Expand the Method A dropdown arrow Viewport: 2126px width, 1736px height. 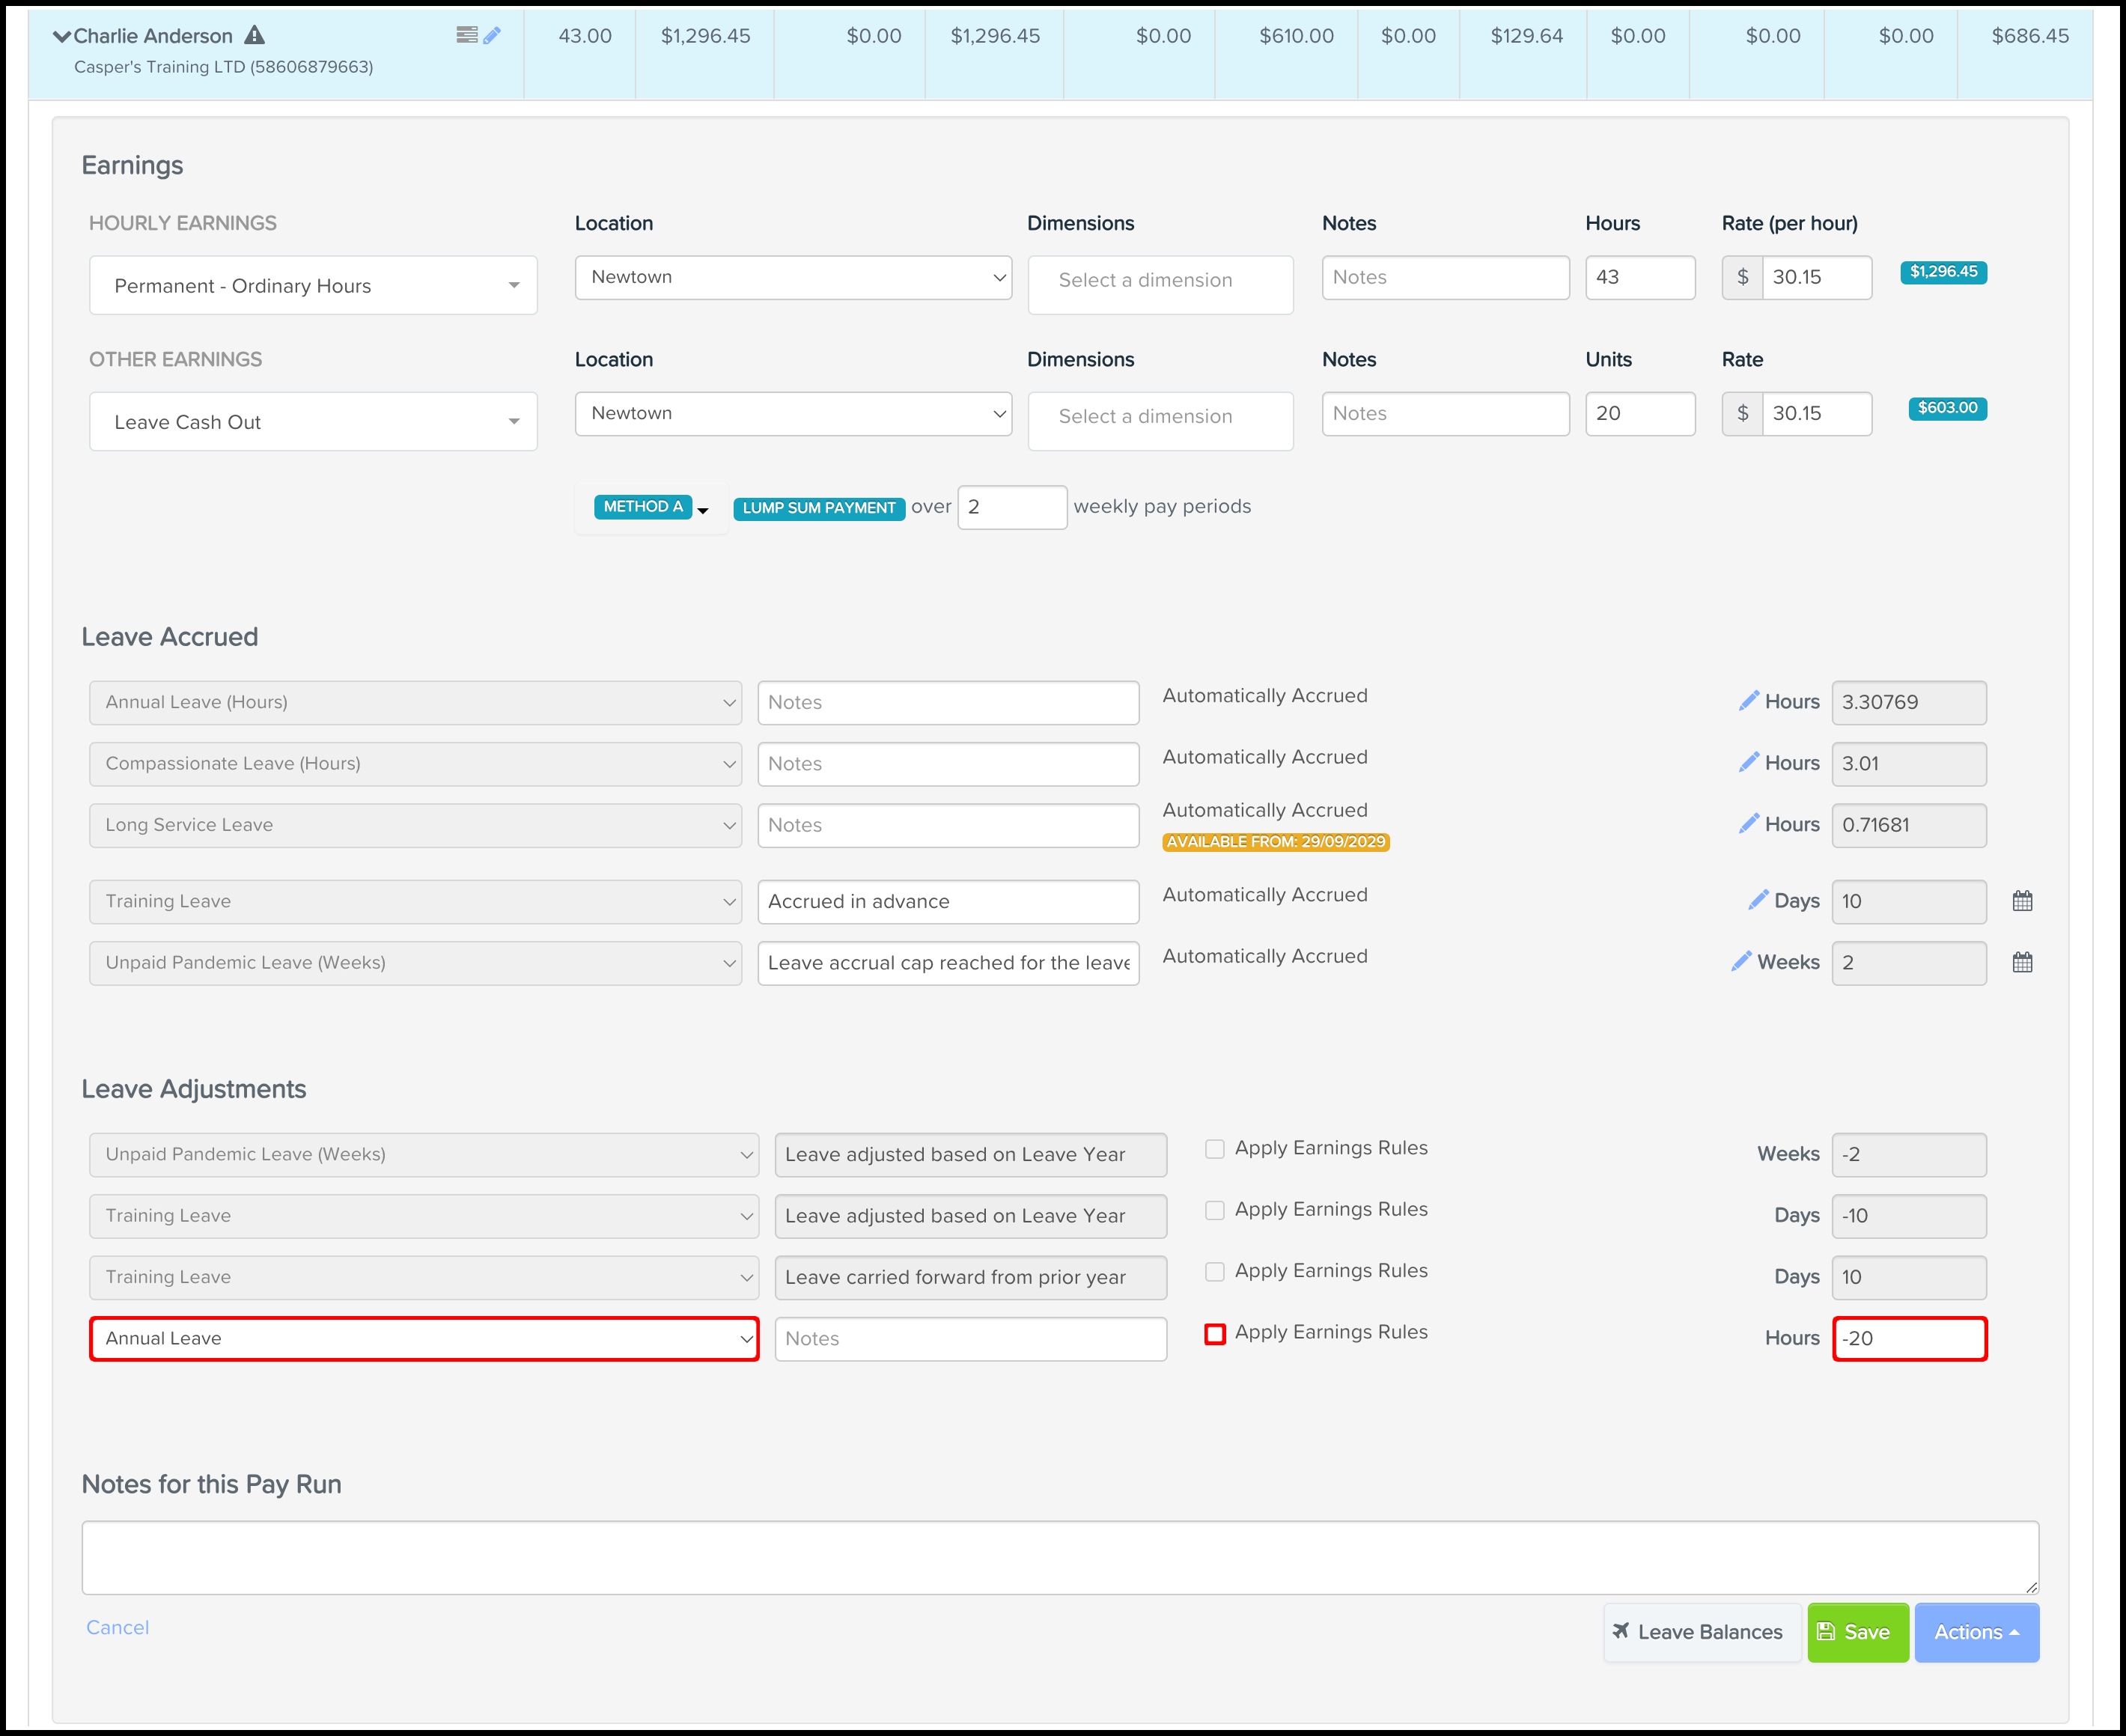(703, 510)
